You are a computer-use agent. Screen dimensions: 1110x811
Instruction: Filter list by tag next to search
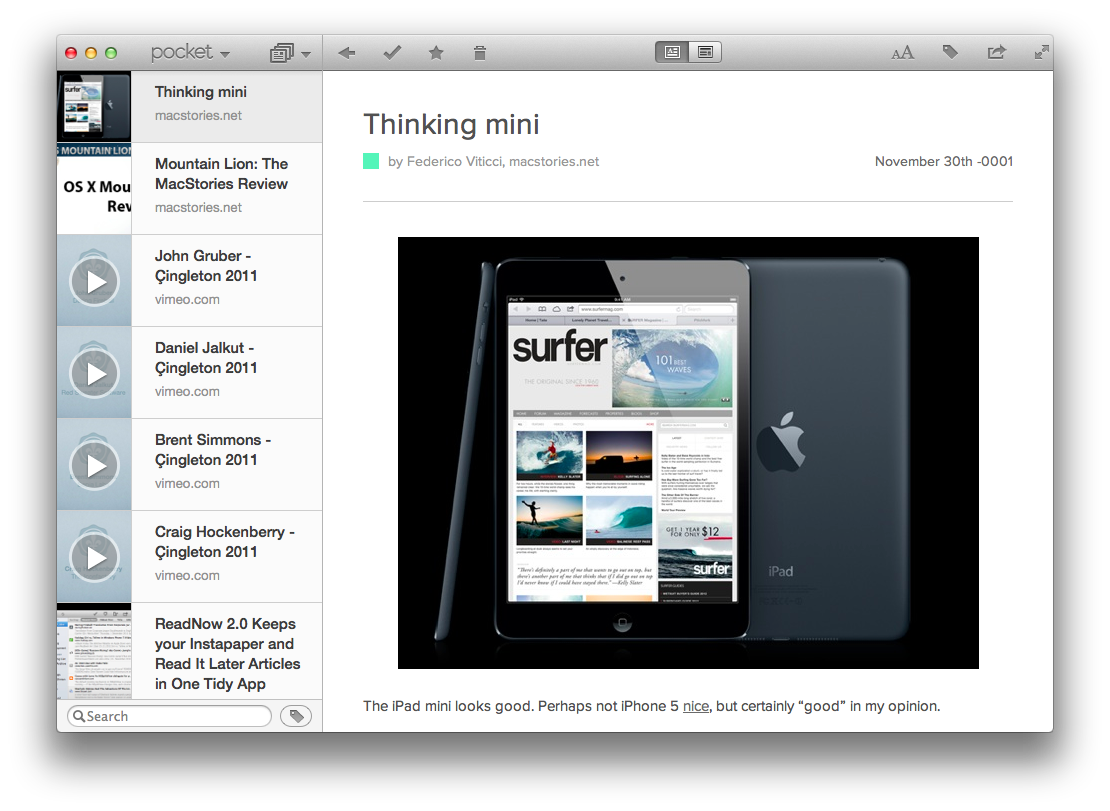(x=296, y=716)
